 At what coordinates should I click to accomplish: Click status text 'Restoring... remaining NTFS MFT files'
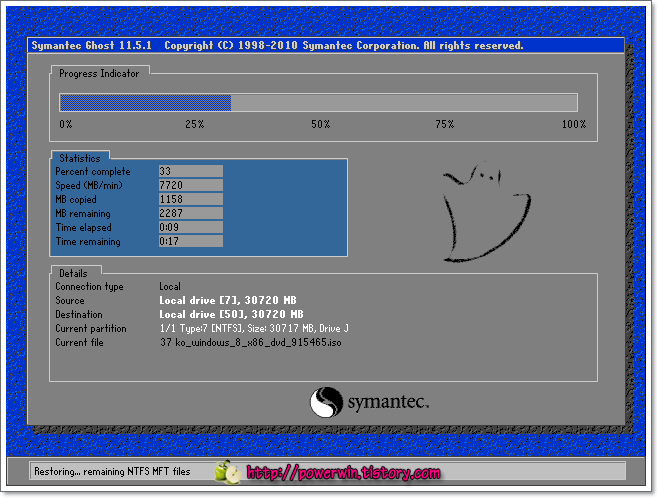112,472
